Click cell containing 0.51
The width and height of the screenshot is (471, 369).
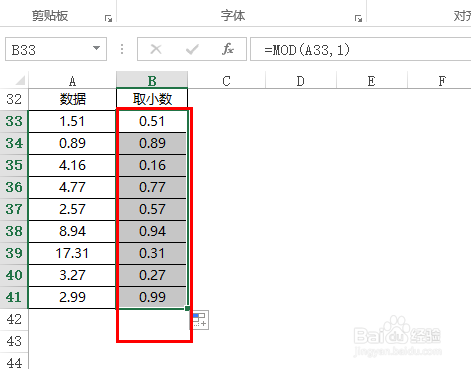152,121
